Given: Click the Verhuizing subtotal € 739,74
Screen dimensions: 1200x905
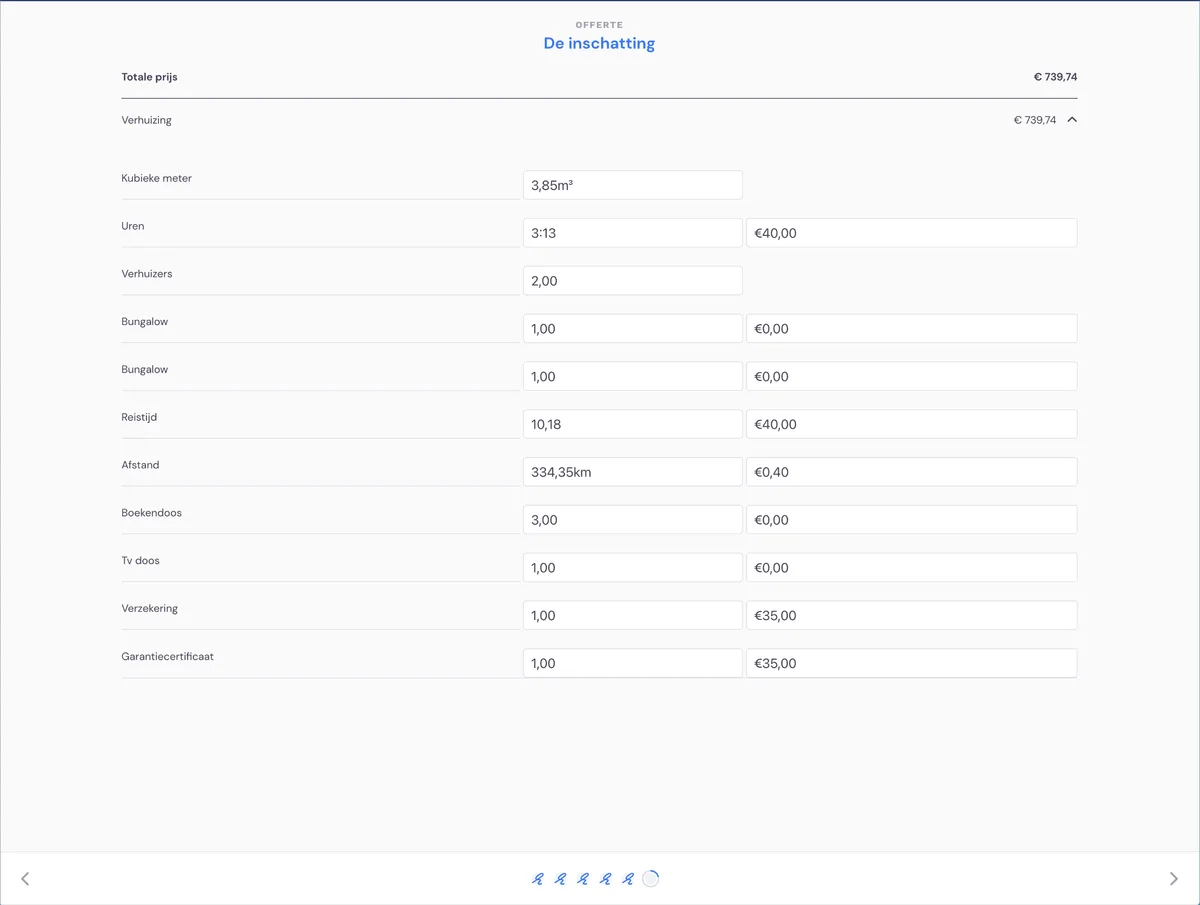Looking at the screenshot, I should click(x=1034, y=120).
